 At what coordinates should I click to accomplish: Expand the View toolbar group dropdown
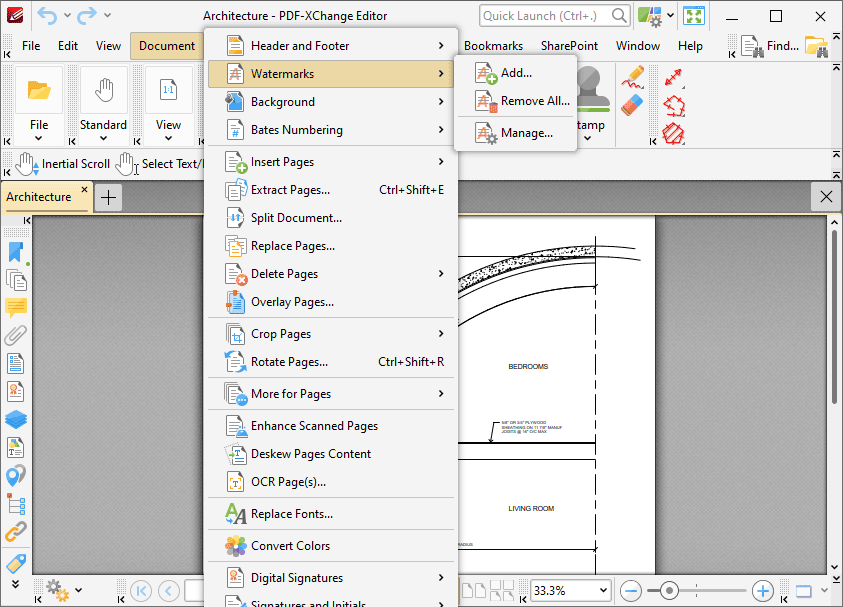point(168,138)
